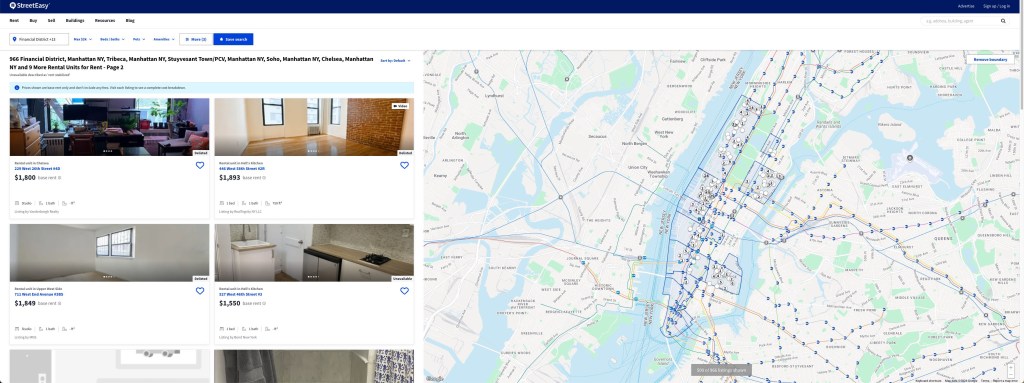1024x383 pixels.
Task: Click the info icon in blue price notice
Action: [17, 88]
